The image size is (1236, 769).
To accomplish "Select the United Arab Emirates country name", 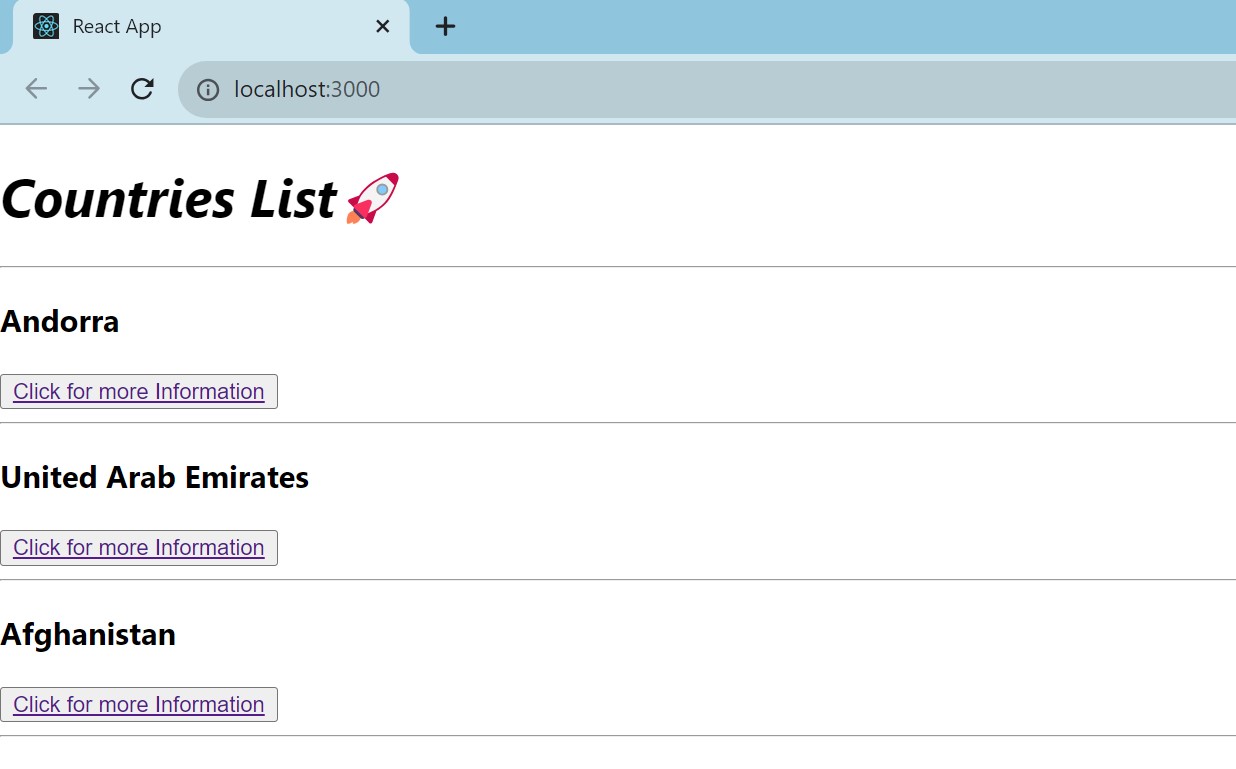I will (155, 477).
